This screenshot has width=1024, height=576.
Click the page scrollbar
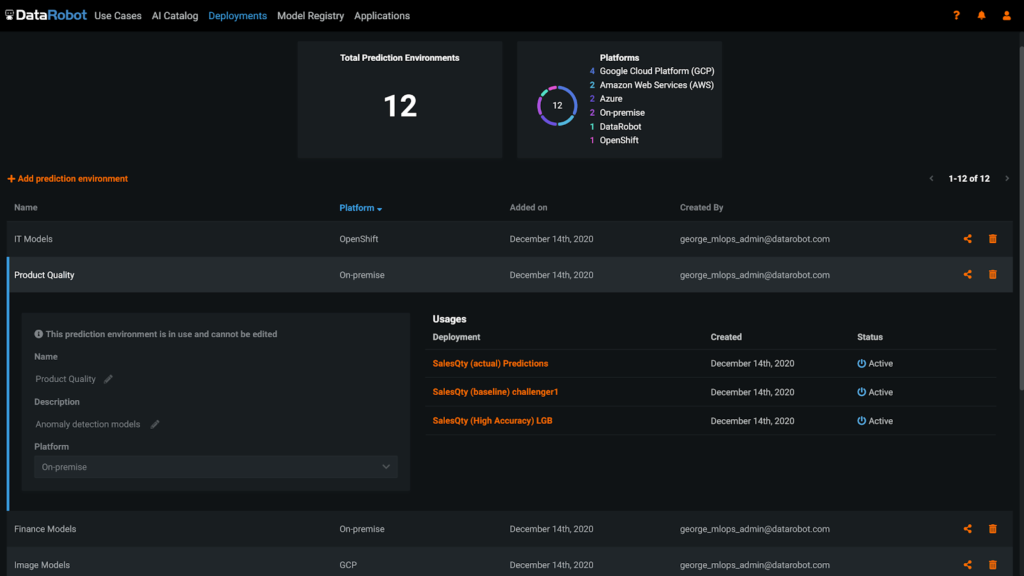[1021, 219]
